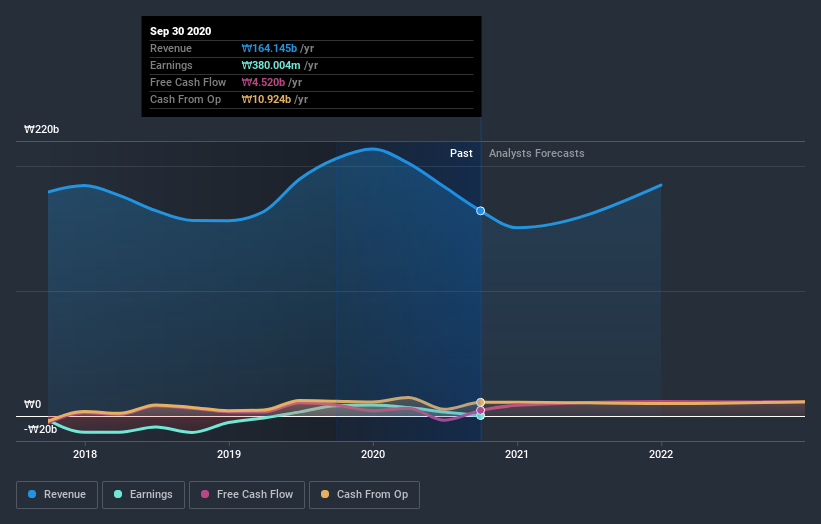This screenshot has height=524, width=821.
Task: Select the Earnings data point marker
Action: (480, 416)
